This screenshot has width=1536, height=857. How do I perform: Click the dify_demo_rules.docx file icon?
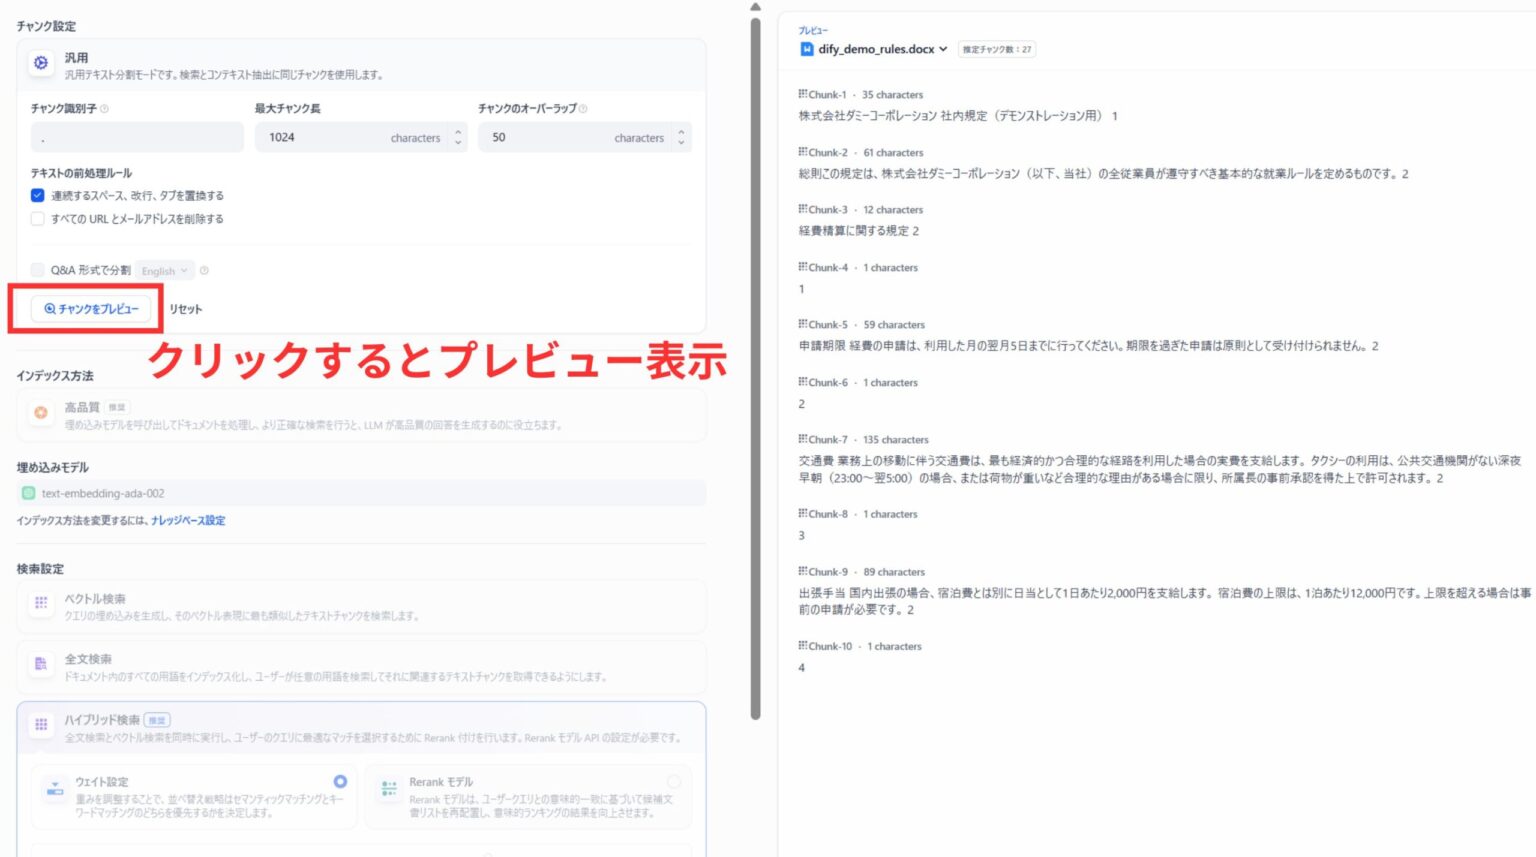click(x=806, y=49)
